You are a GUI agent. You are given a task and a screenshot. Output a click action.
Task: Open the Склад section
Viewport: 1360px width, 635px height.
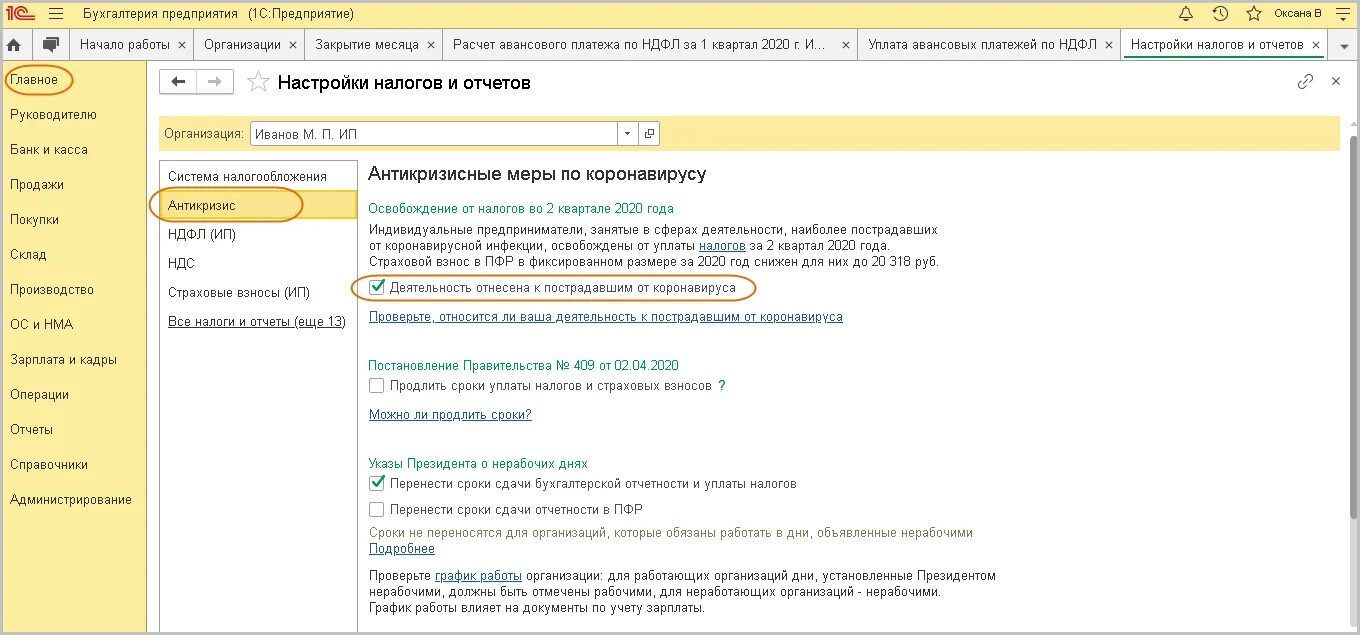[28, 254]
